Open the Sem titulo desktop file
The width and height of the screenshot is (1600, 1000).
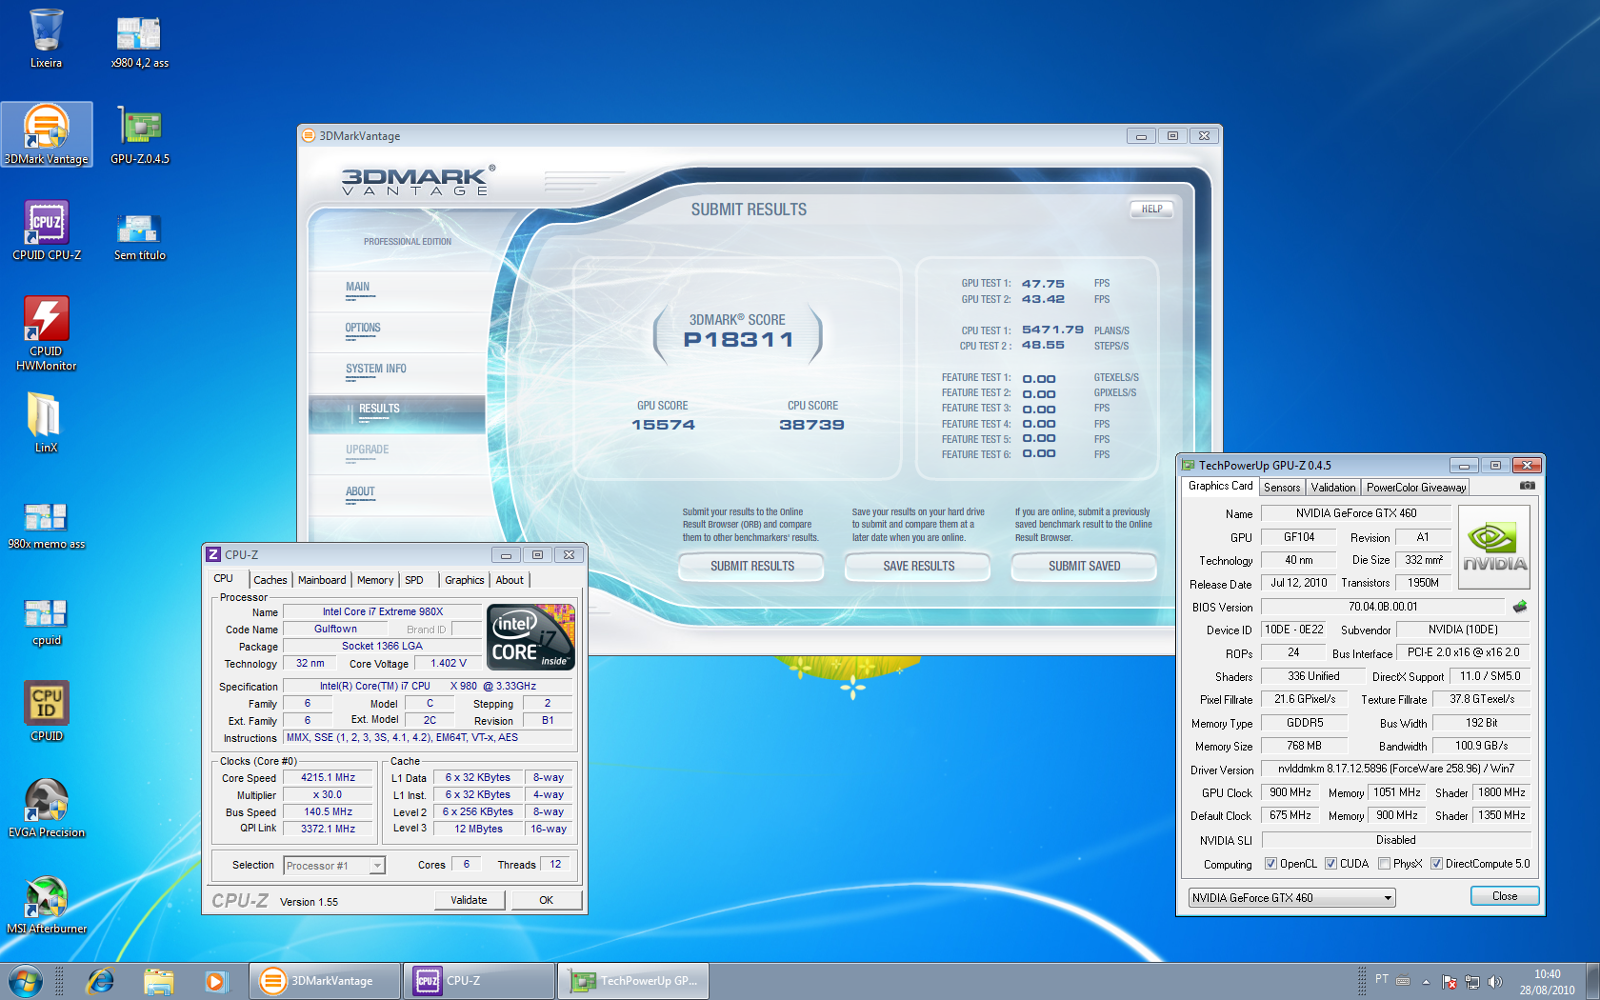coord(139,236)
